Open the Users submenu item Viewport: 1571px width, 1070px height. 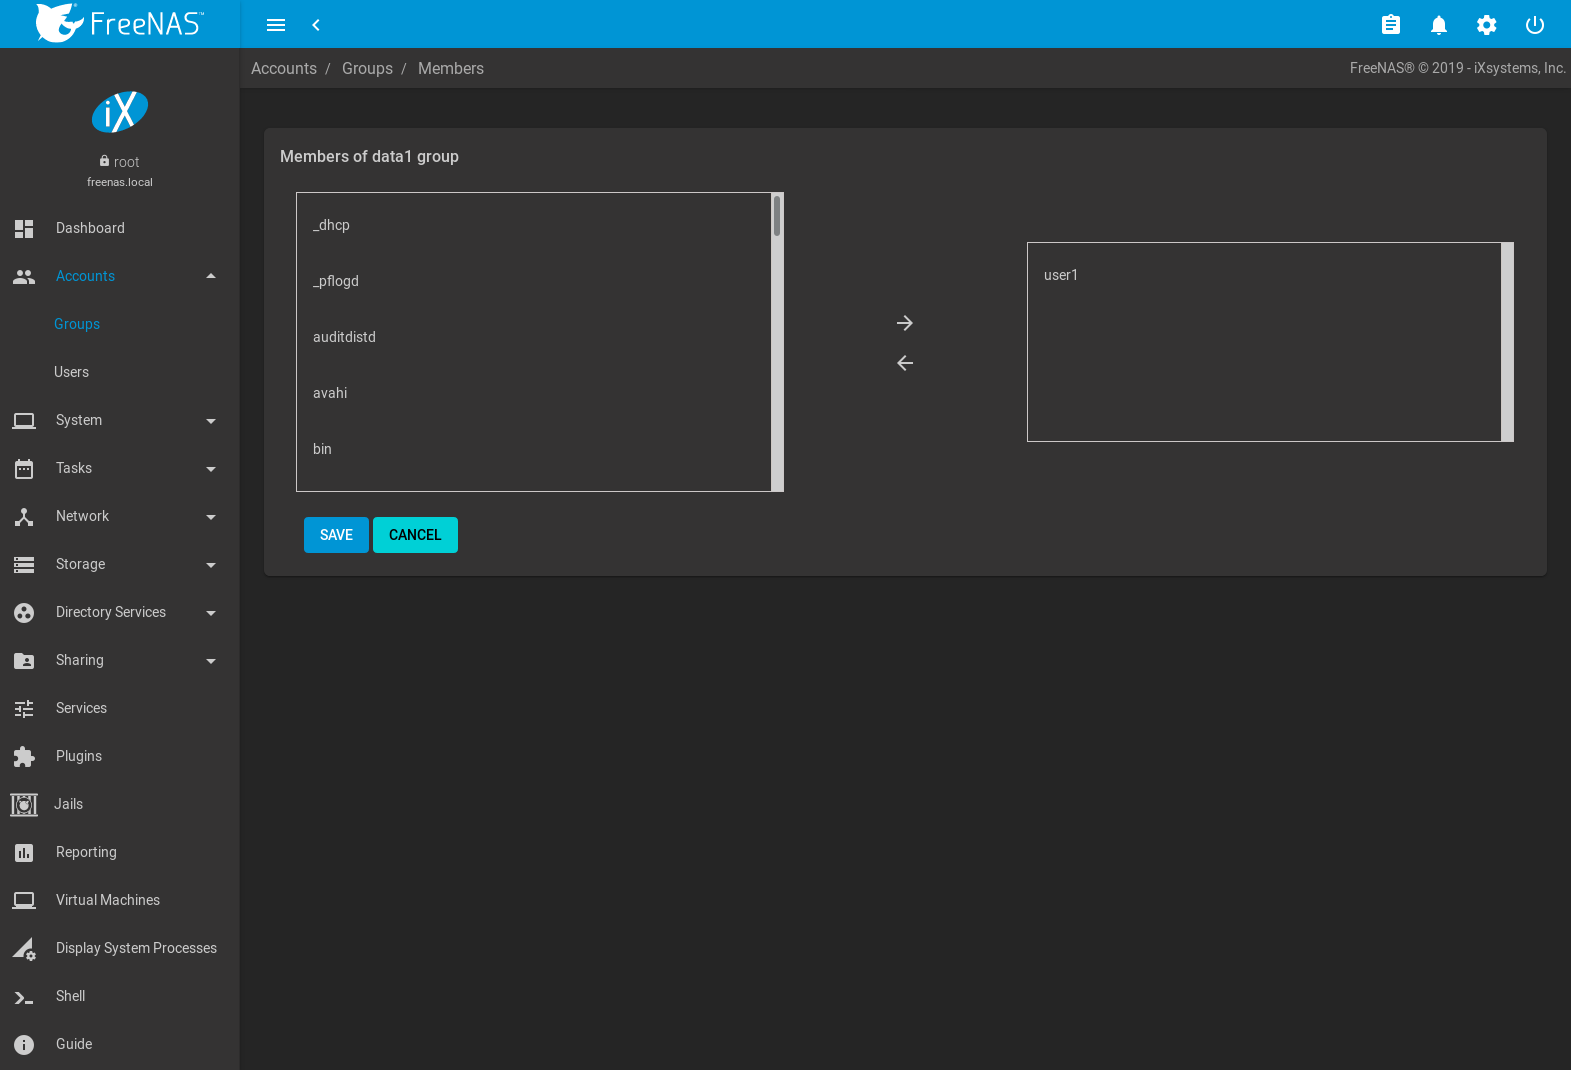pyautogui.click(x=72, y=372)
